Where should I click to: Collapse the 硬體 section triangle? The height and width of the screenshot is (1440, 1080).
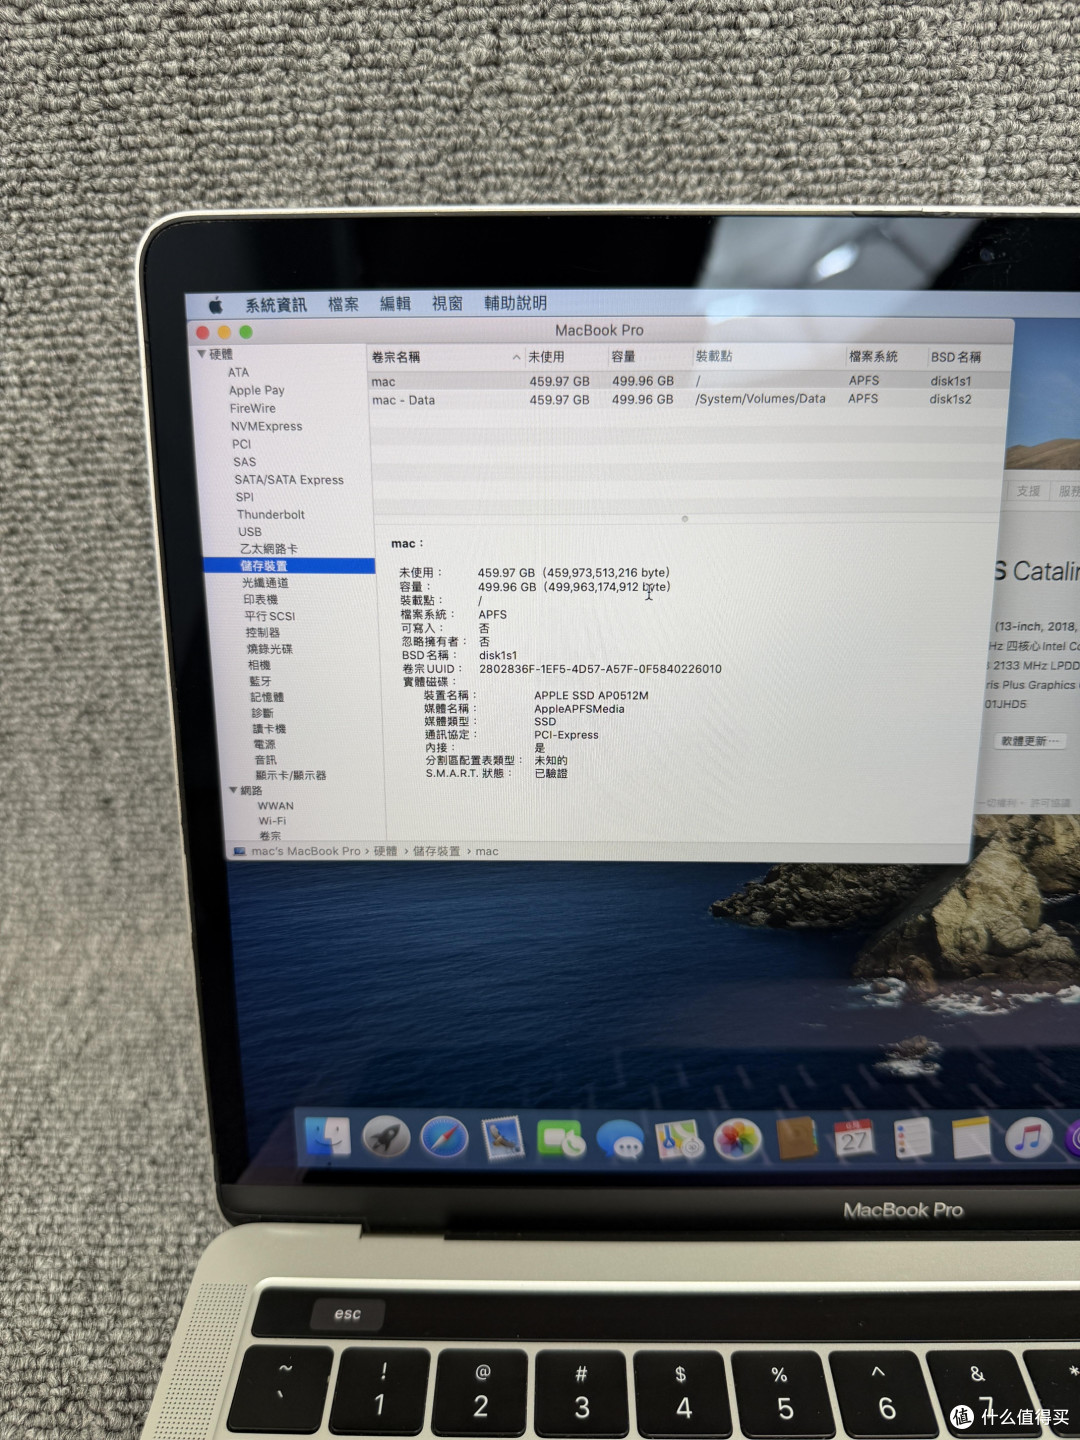201,354
